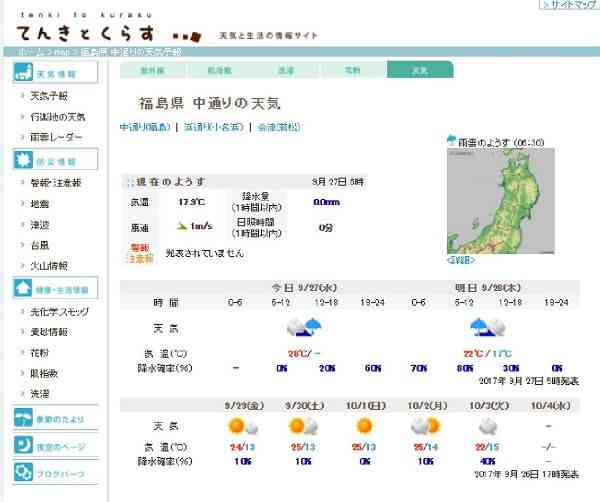This screenshot has height=502, width=600.
Task: Click the 健康・生活情報 house icon
Action: coord(23,288)
